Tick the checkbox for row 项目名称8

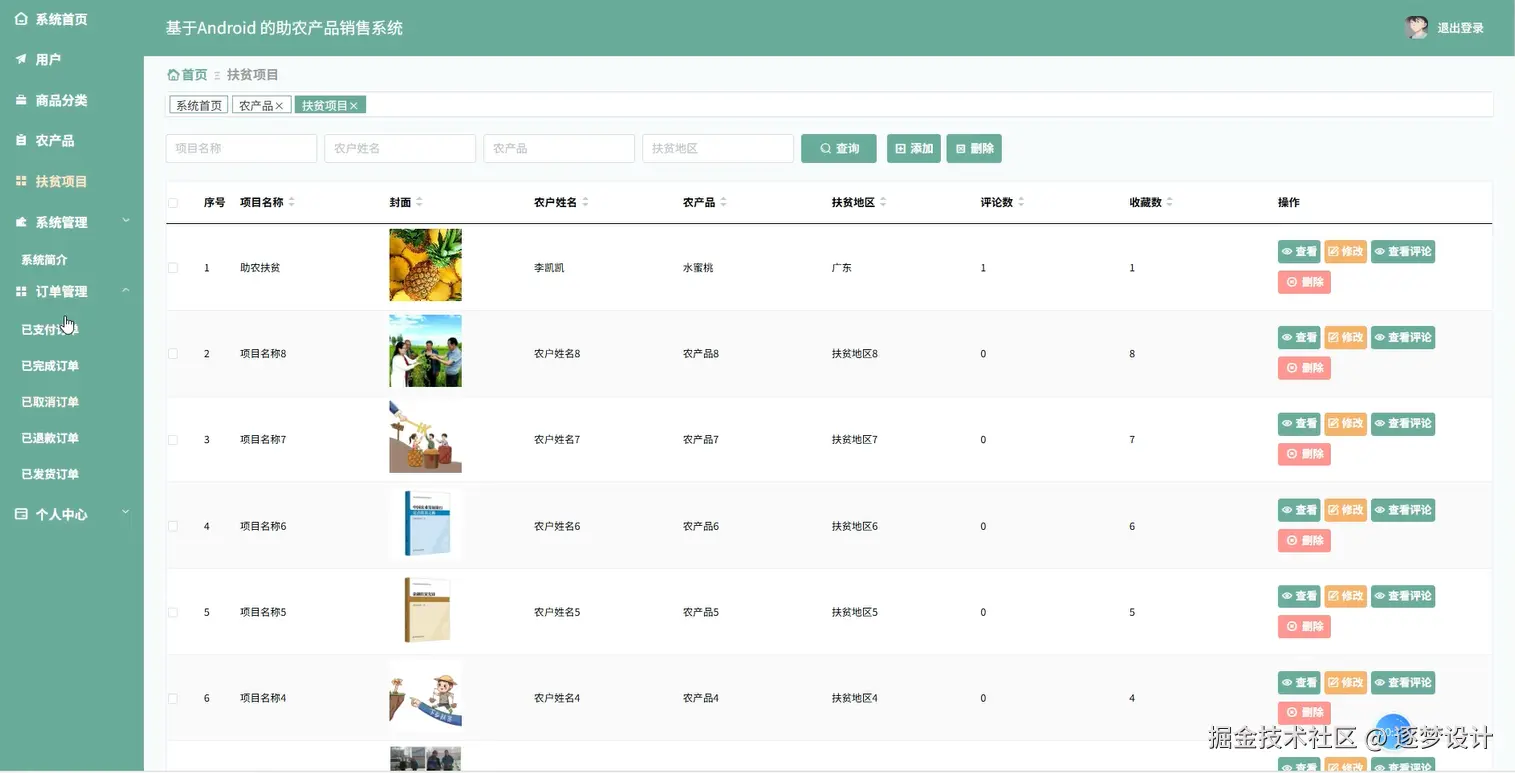click(173, 354)
